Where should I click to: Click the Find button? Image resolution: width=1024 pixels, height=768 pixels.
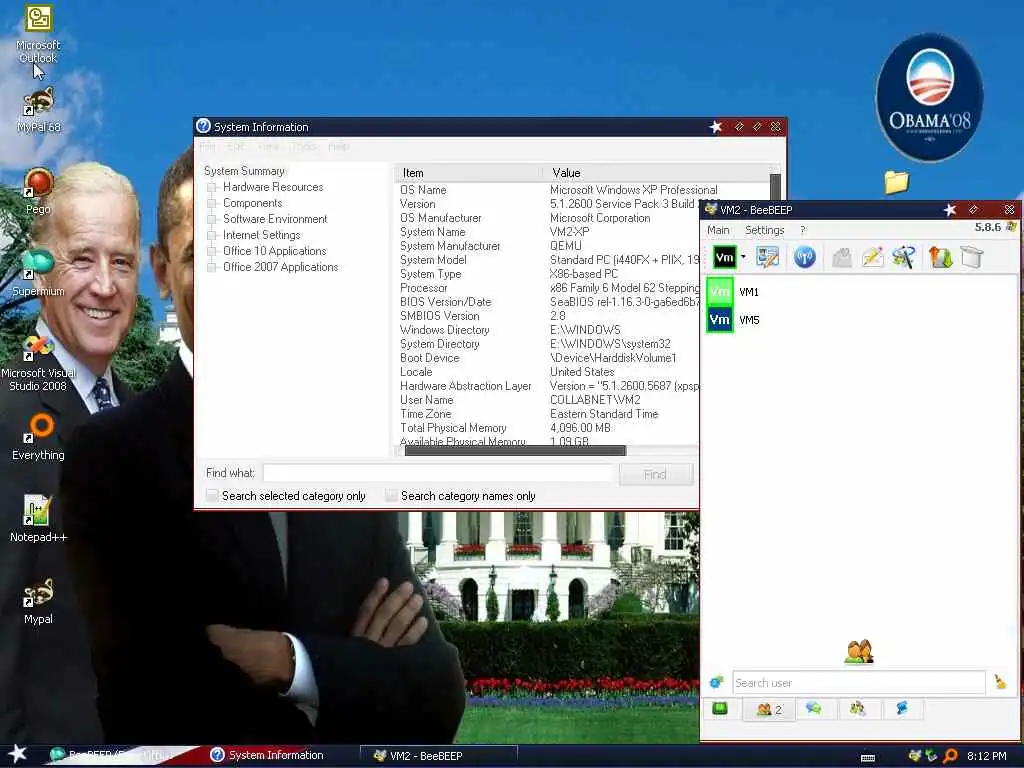656,474
